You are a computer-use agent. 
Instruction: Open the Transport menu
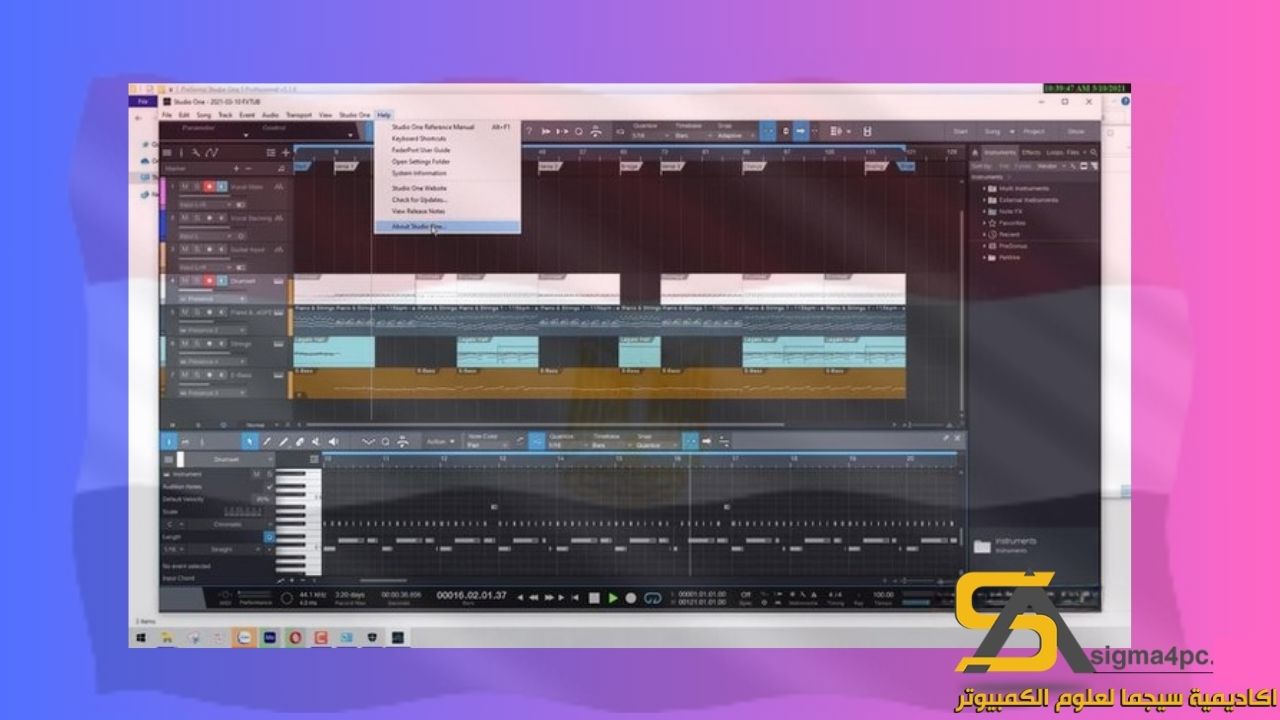coord(298,115)
